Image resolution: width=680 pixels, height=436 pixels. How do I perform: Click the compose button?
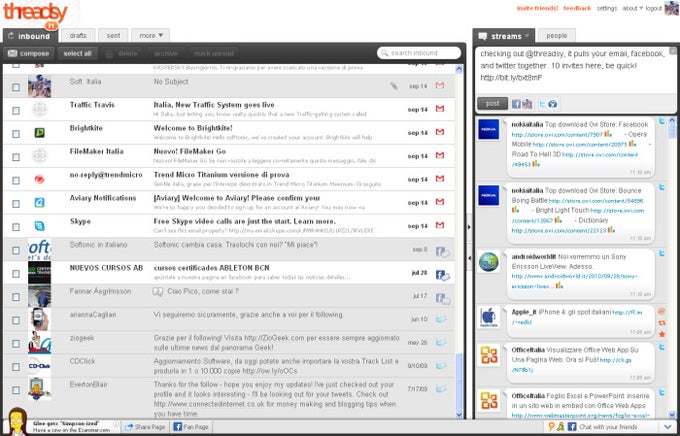point(29,53)
